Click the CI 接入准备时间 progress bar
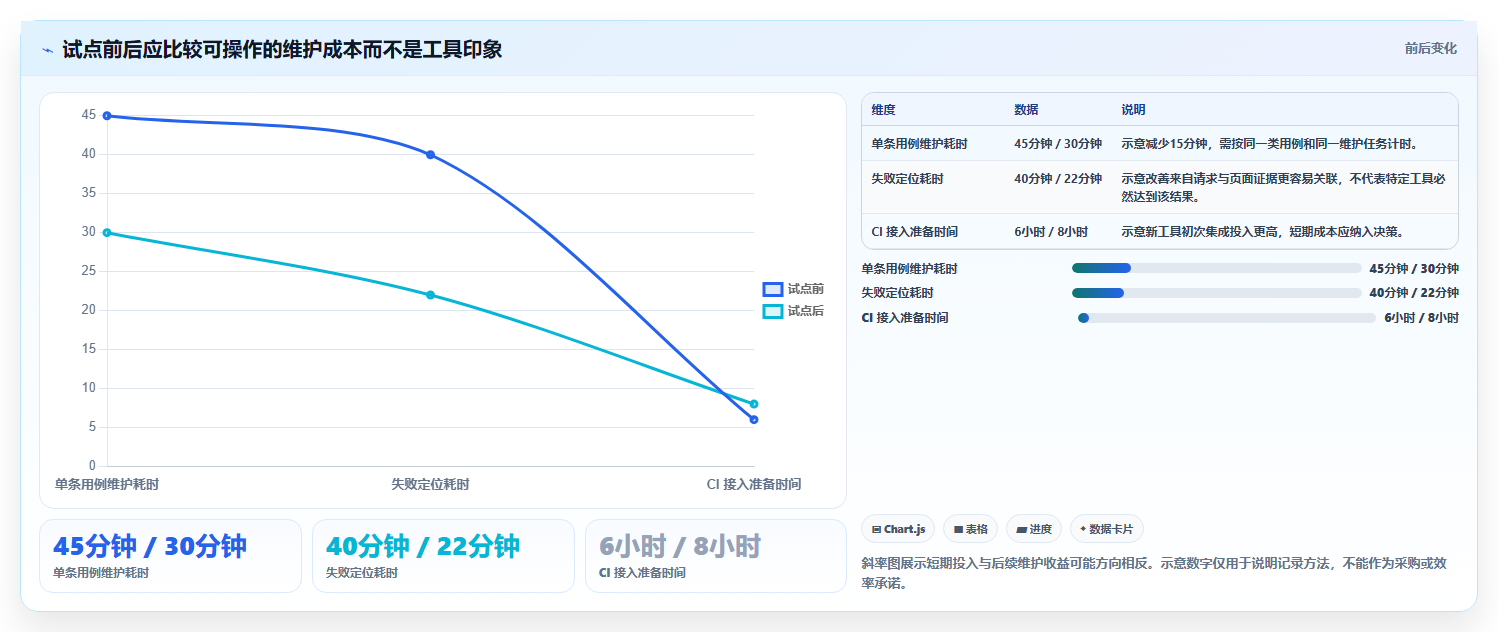1498x632 pixels. pyautogui.click(x=1227, y=318)
